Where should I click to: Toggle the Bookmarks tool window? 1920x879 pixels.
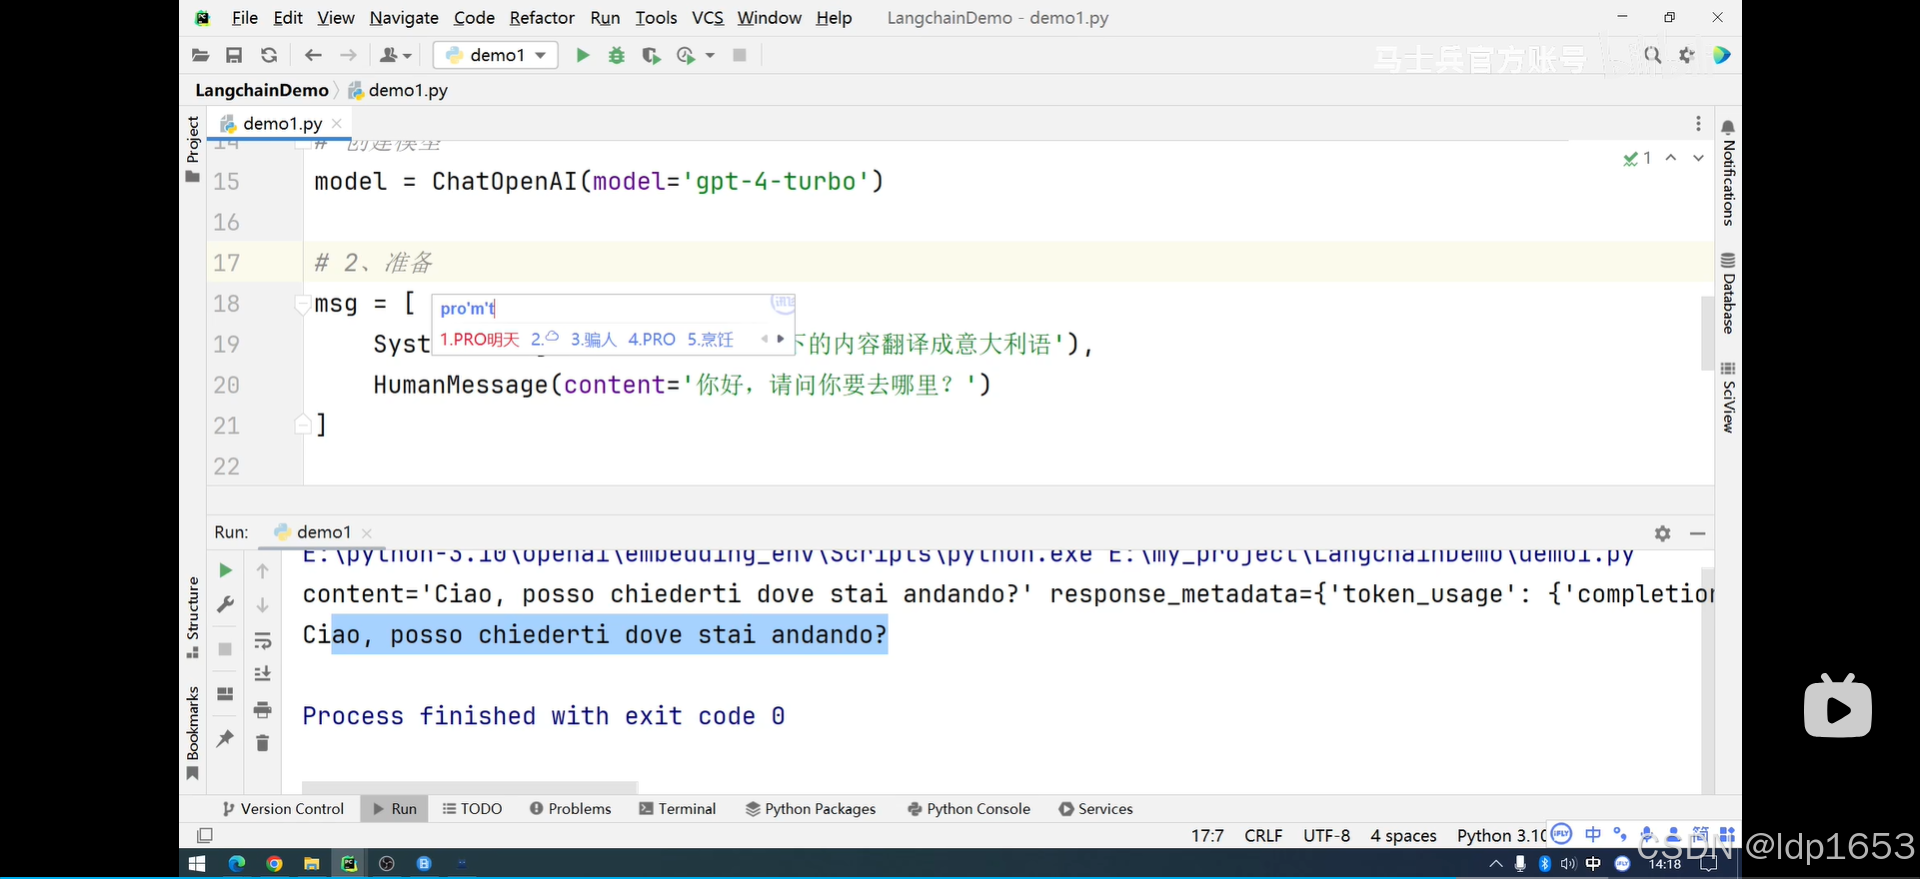pos(193,732)
